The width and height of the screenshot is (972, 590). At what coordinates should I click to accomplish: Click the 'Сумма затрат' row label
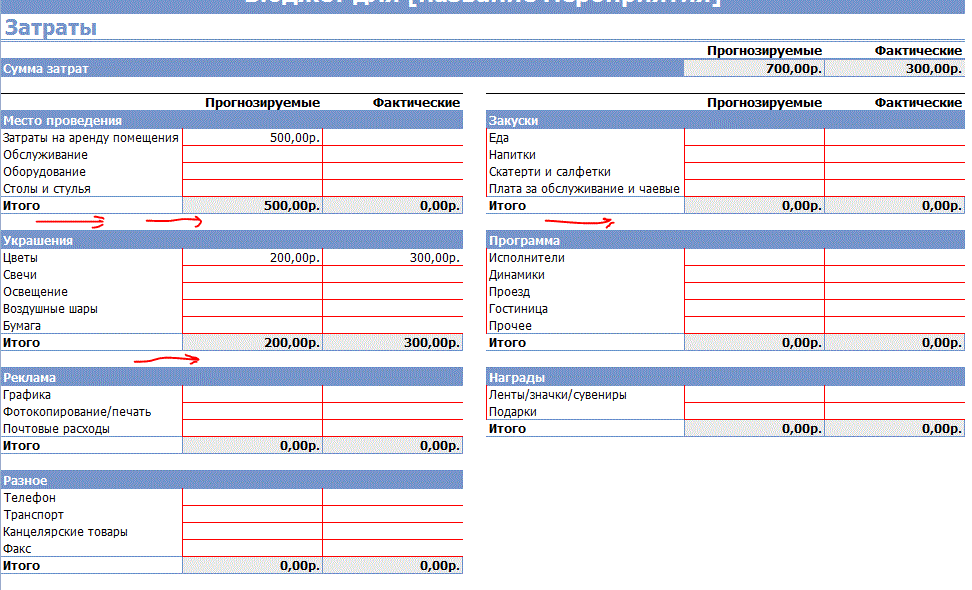[45, 69]
